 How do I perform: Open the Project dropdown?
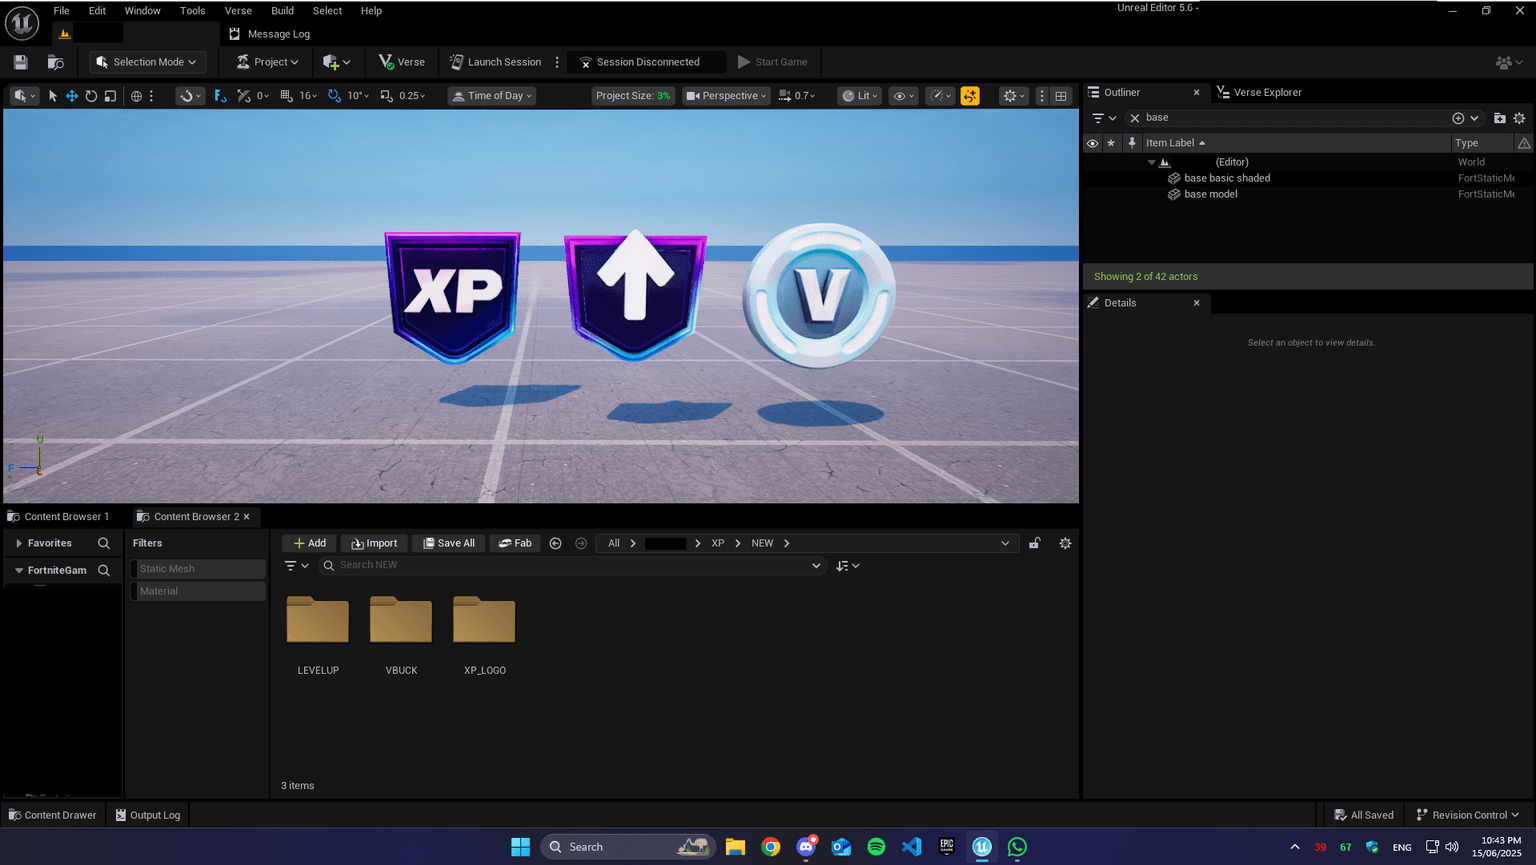point(268,62)
